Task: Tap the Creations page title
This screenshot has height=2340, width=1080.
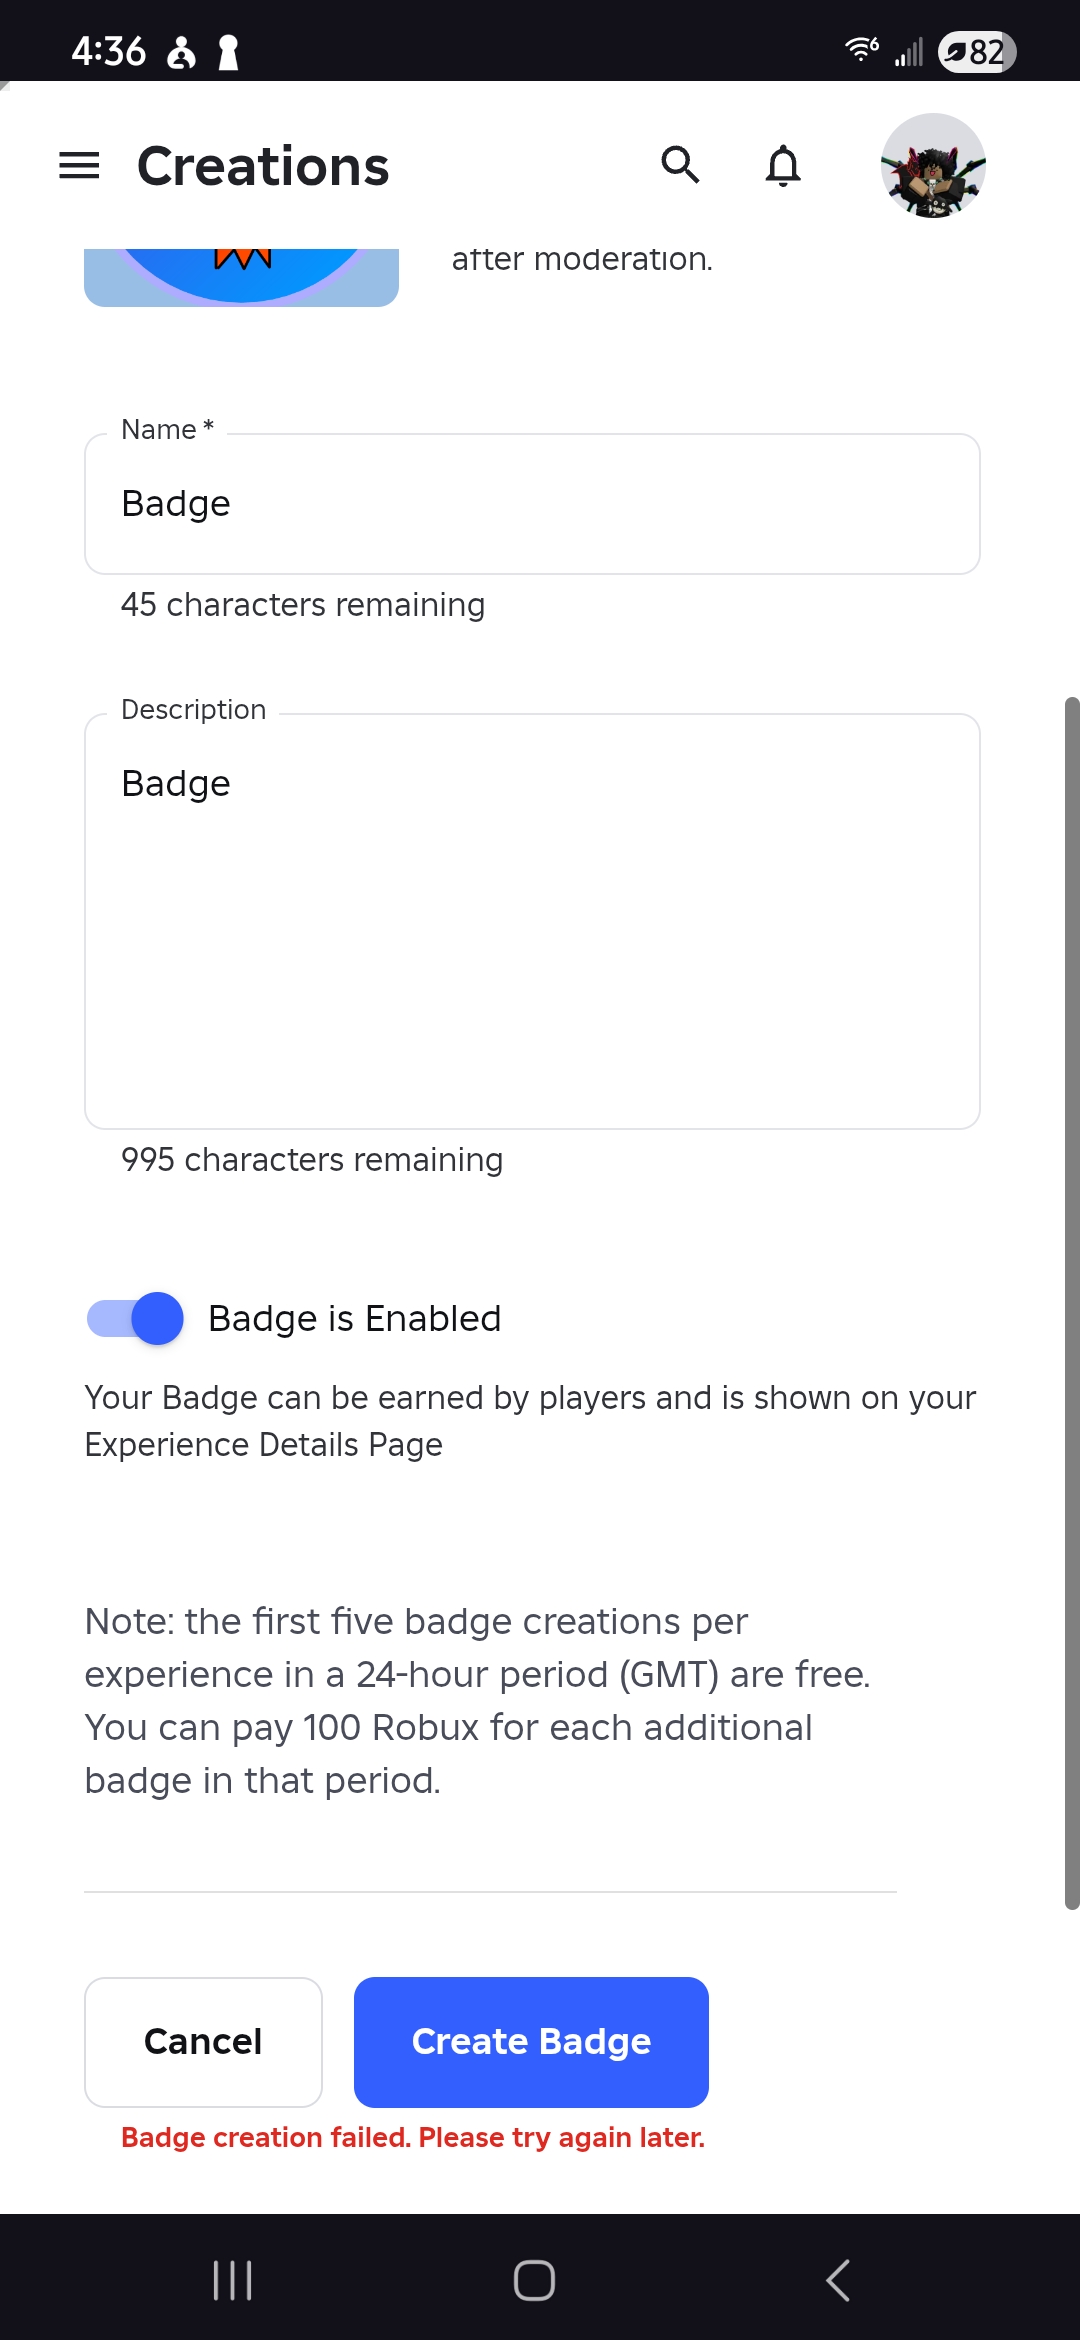Action: tap(263, 166)
